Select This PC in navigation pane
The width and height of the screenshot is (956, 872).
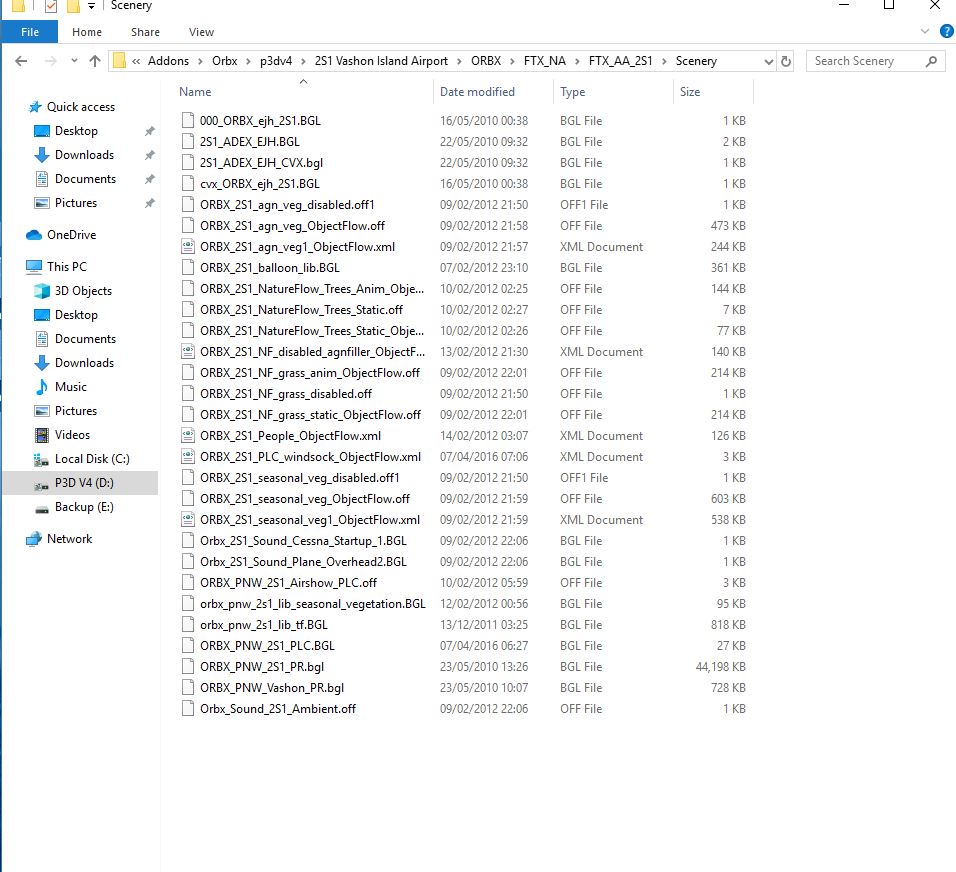point(66,266)
